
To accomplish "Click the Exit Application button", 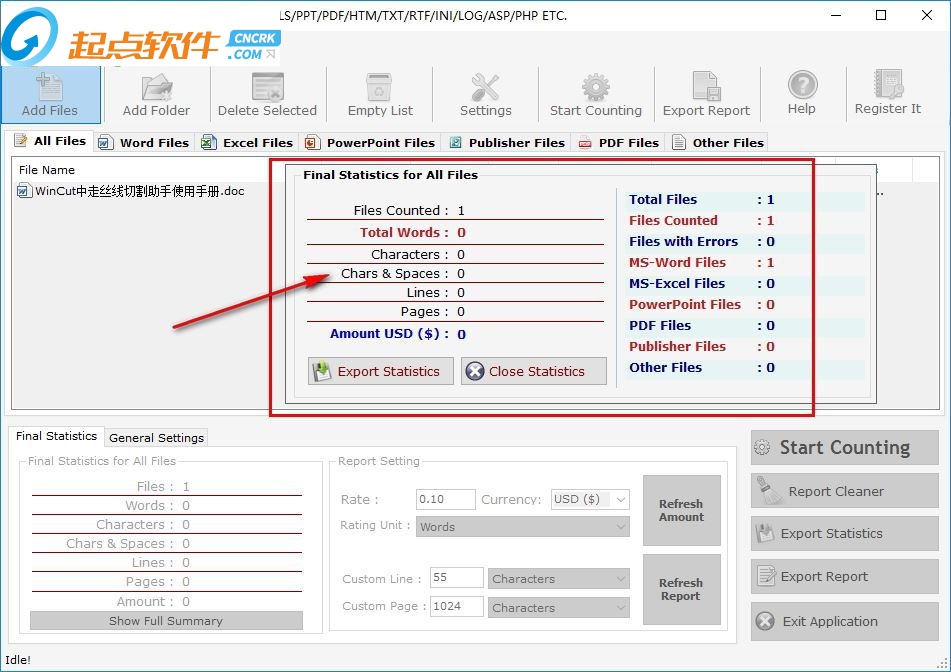I will 844,621.
